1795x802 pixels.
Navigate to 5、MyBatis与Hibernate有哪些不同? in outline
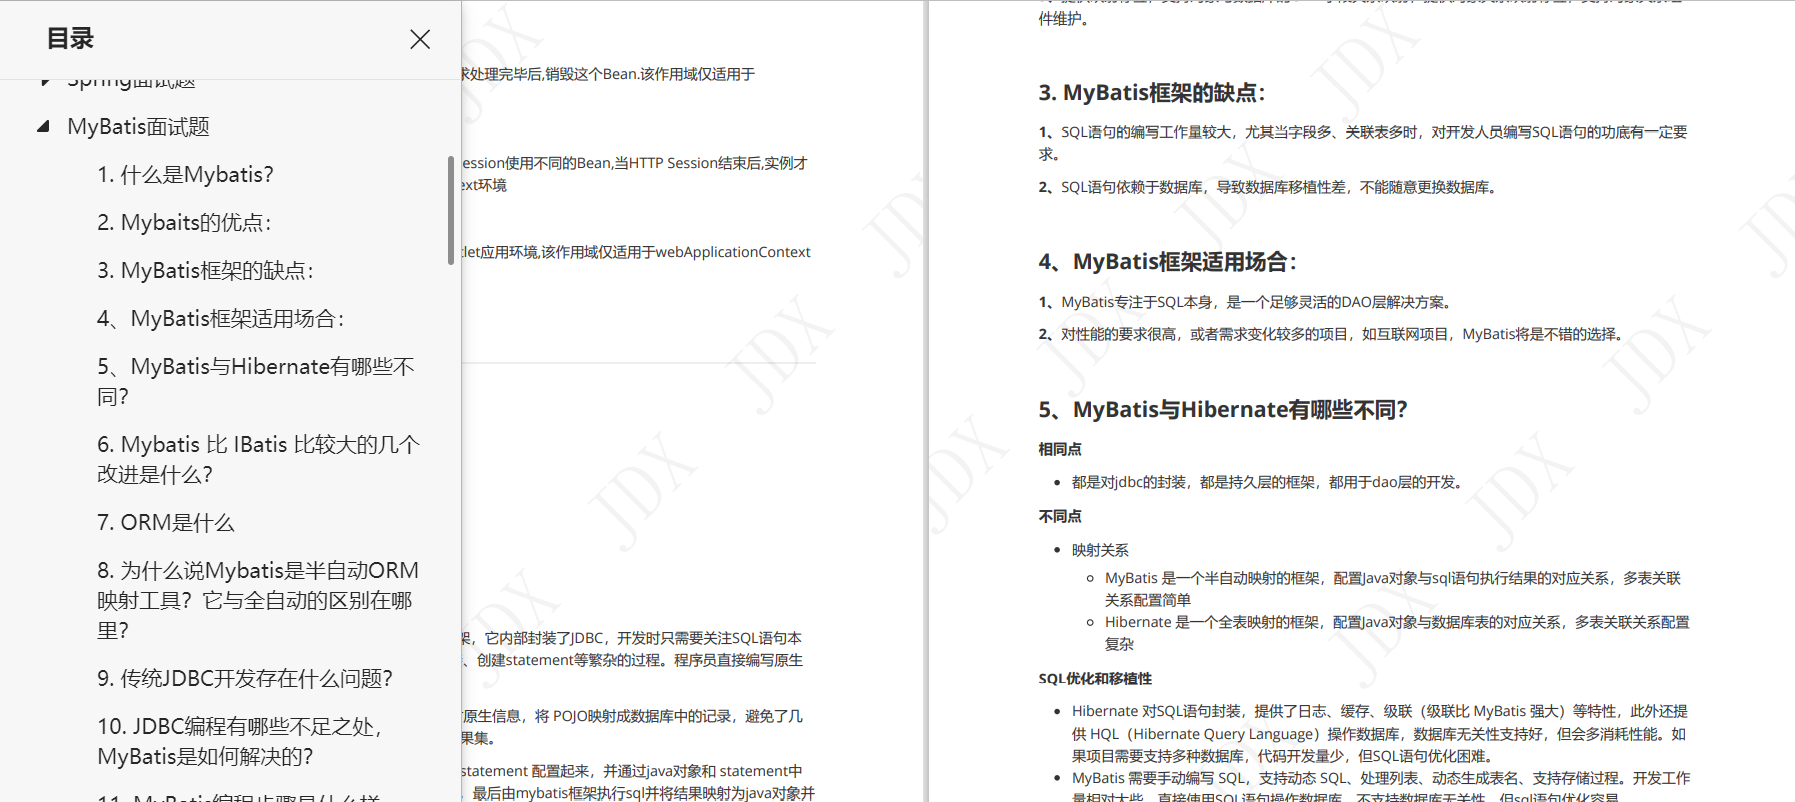point(256,382)
